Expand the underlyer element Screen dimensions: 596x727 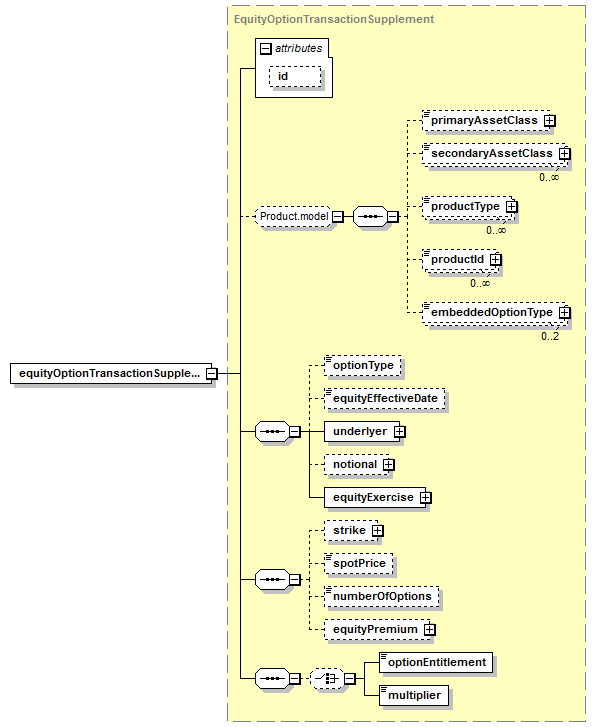[x=399, y=432]
